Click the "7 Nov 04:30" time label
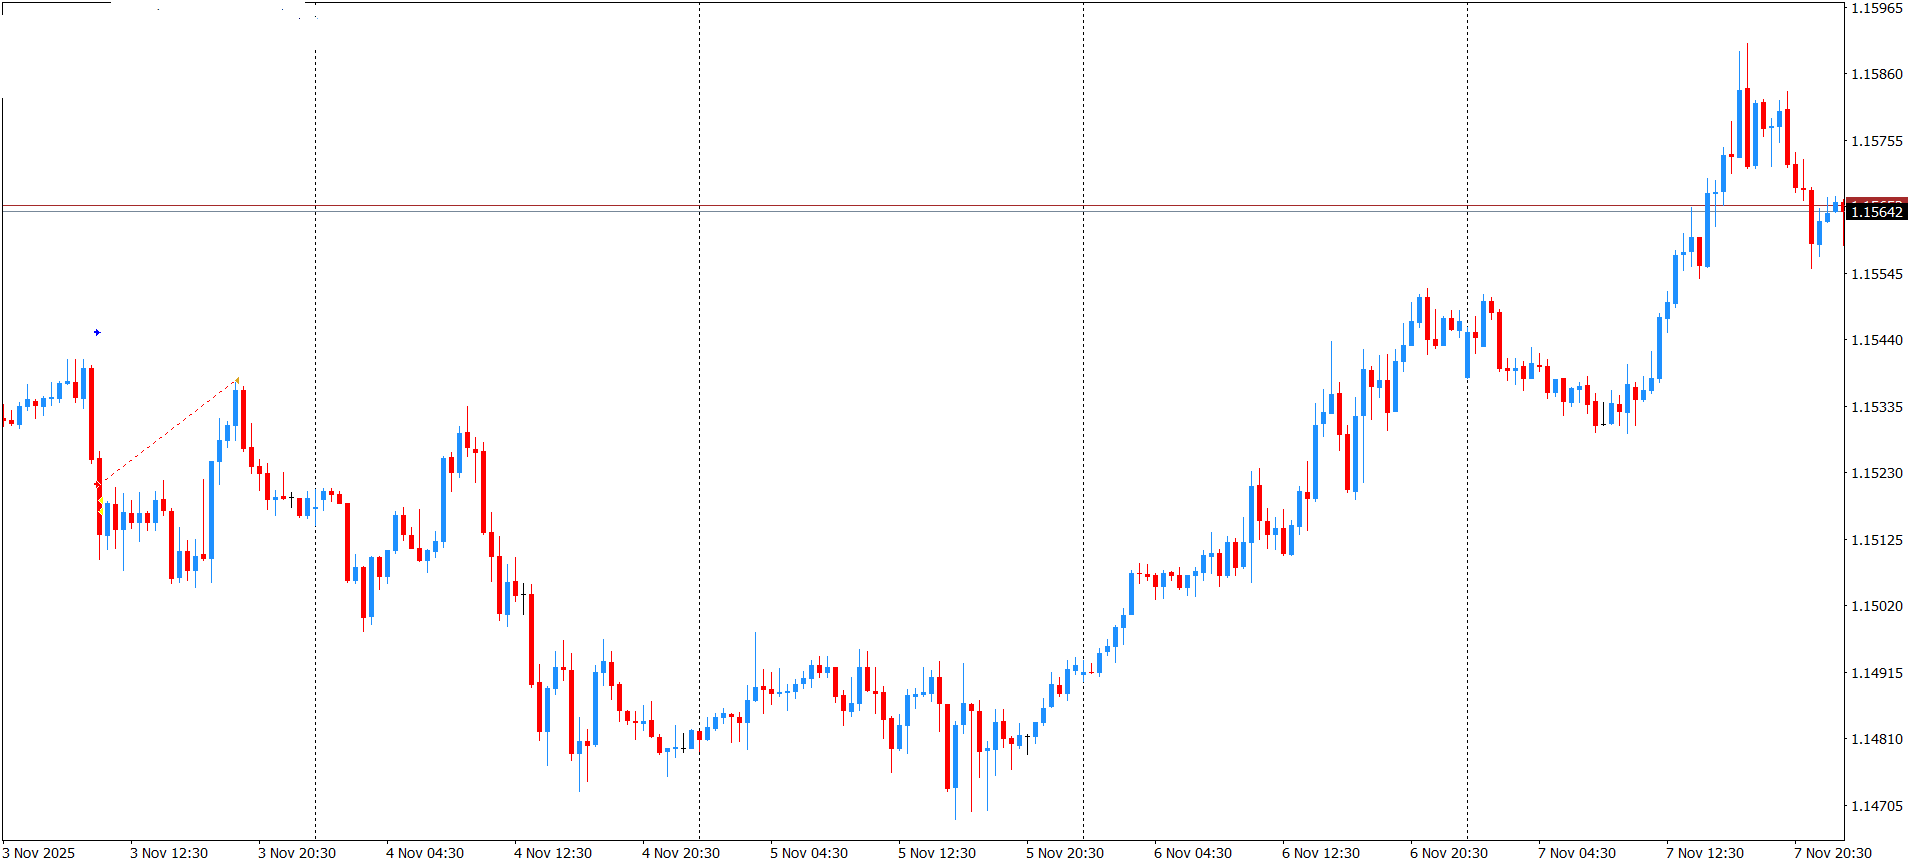The width and height of the screenshot is (1916, 867). point(1577,853)
